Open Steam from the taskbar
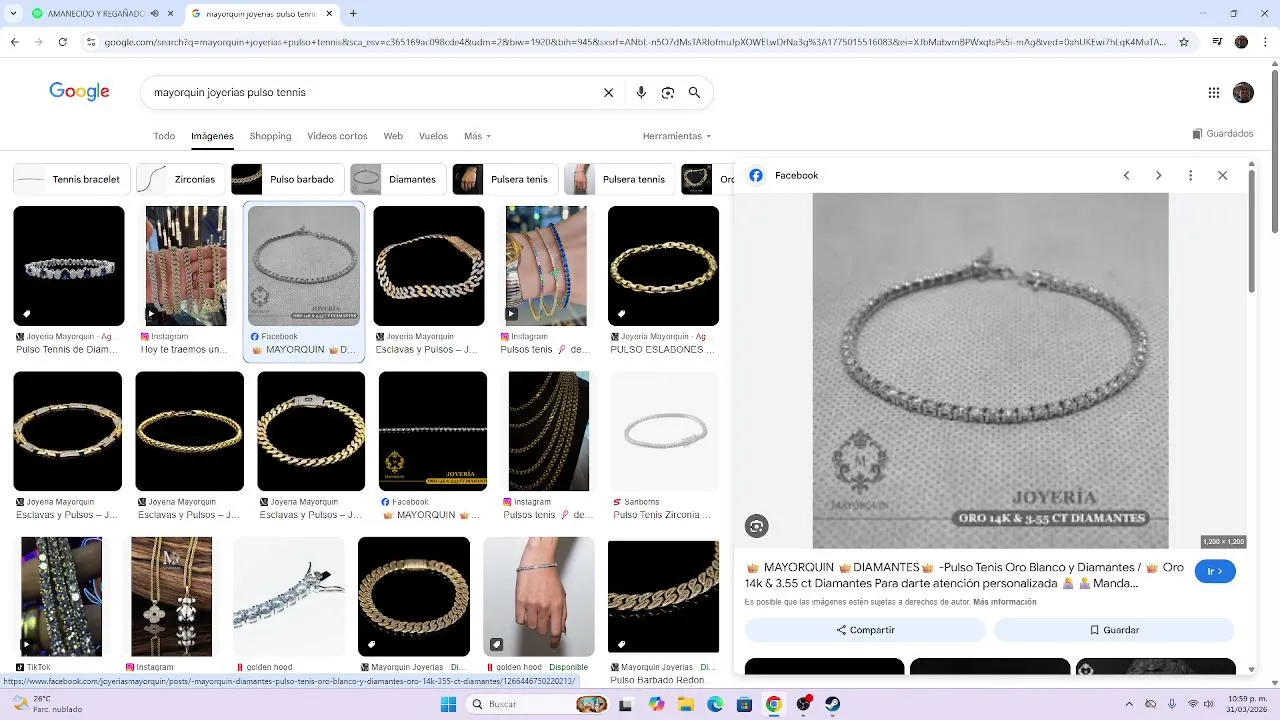The height and width of the screenshot is (720, 1280). pyautogui.click(x=832, y=704)
